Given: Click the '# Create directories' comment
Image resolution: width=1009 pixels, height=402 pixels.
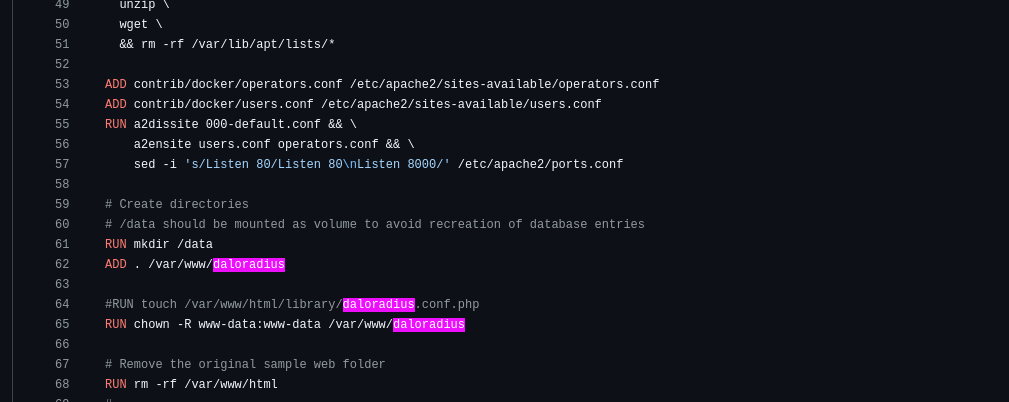Looking at the screenshot, I should 177,205.
